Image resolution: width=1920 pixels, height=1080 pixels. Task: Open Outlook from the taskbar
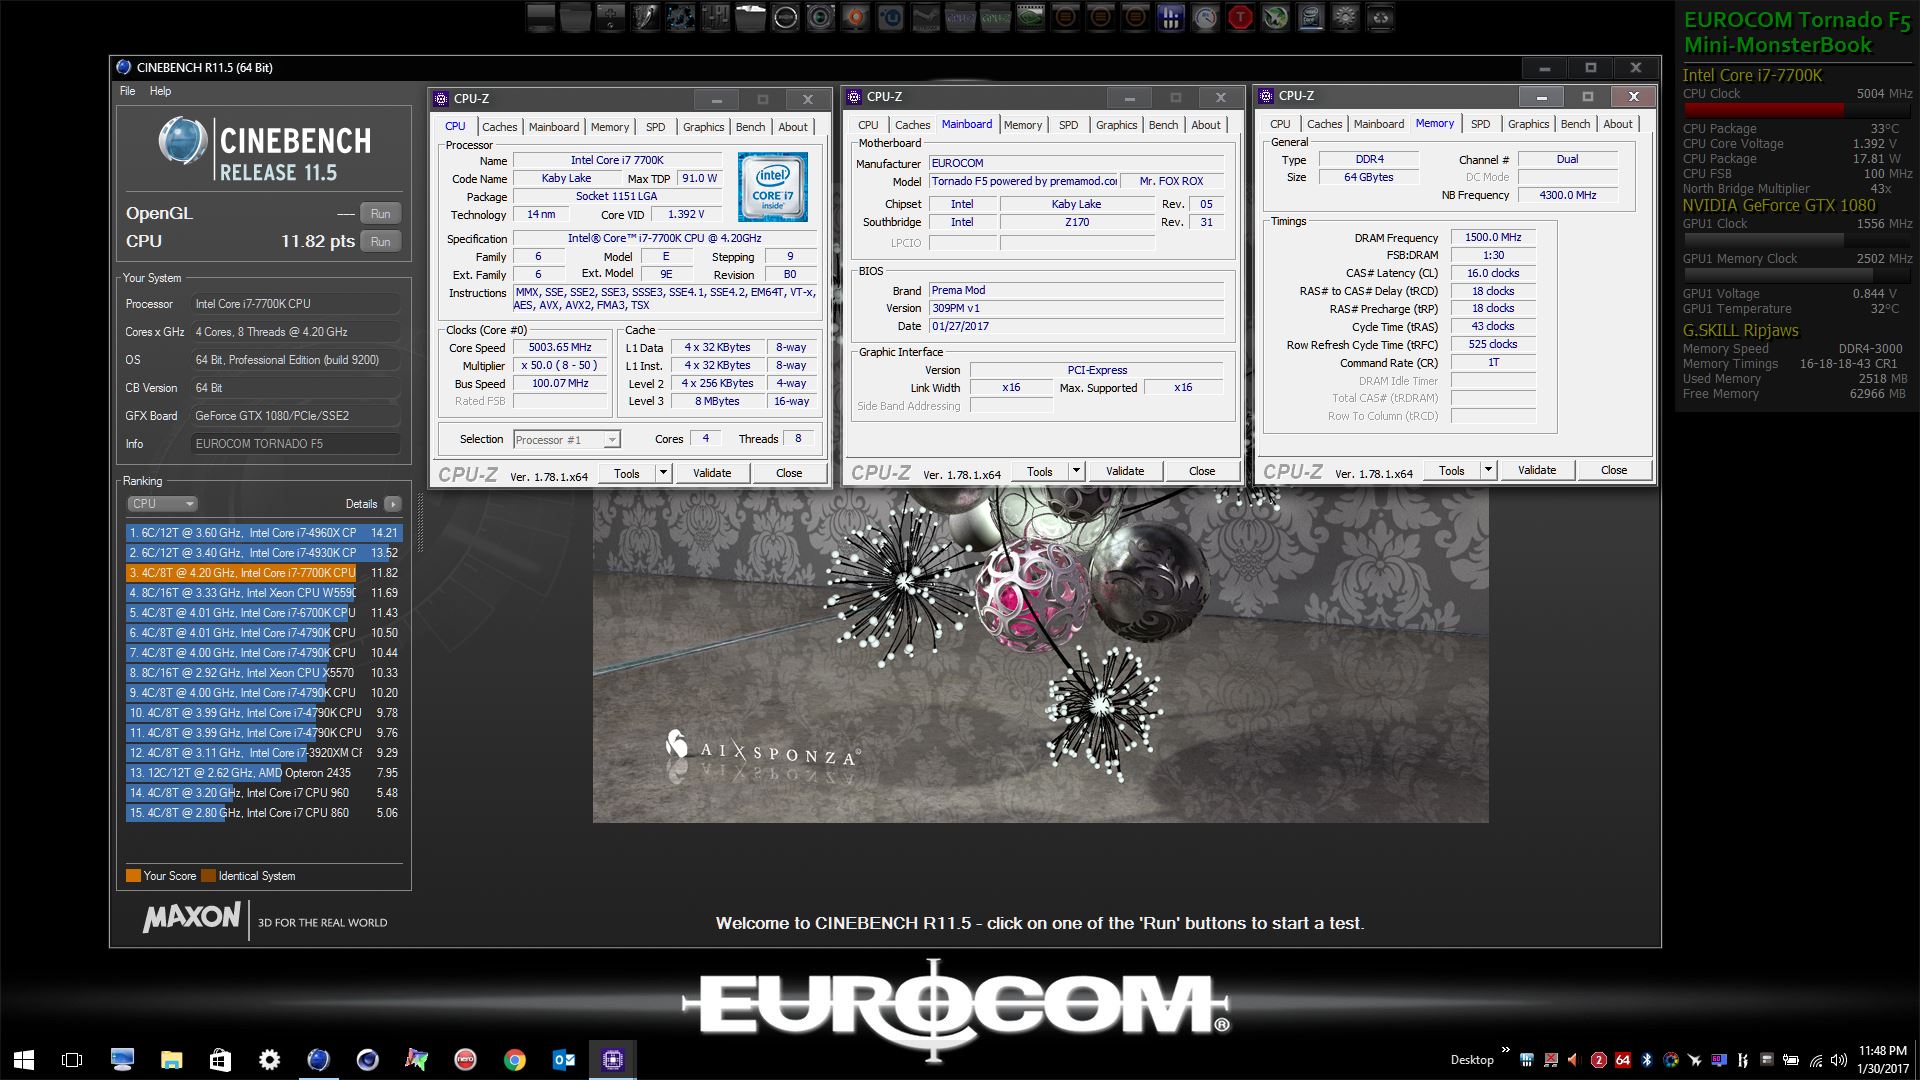point(563,1060)
